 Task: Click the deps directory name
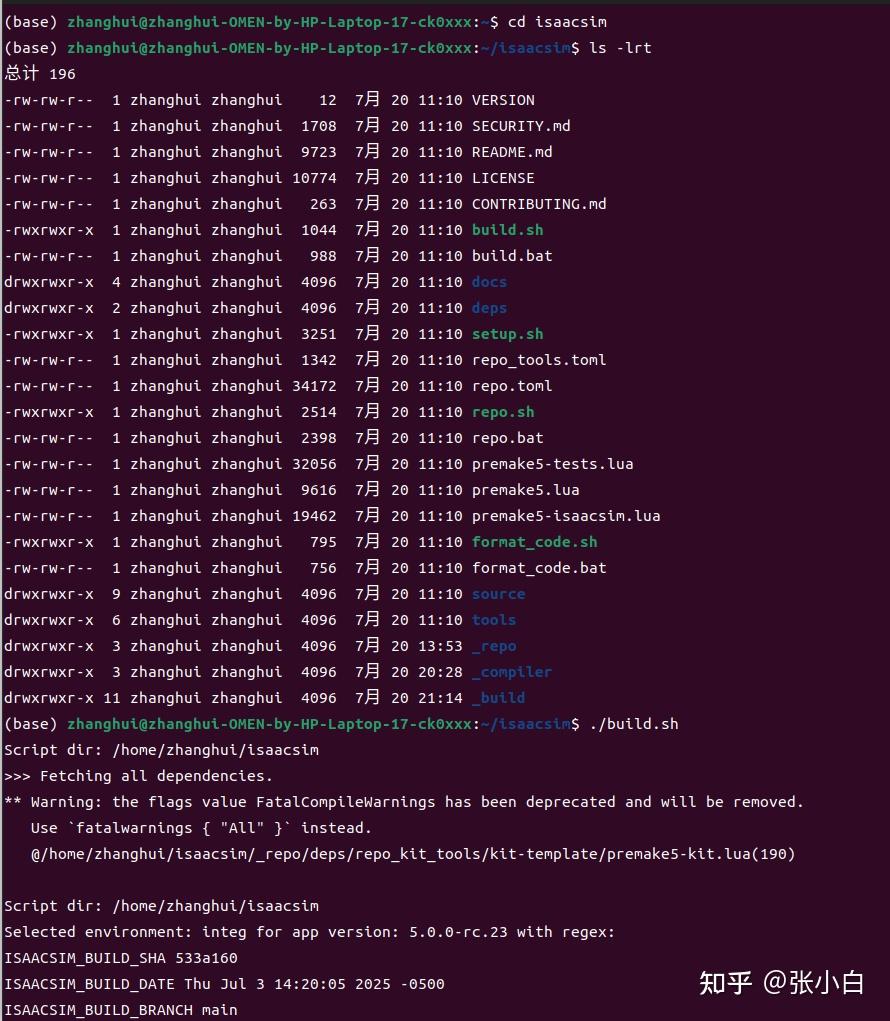tap(489, 308)
